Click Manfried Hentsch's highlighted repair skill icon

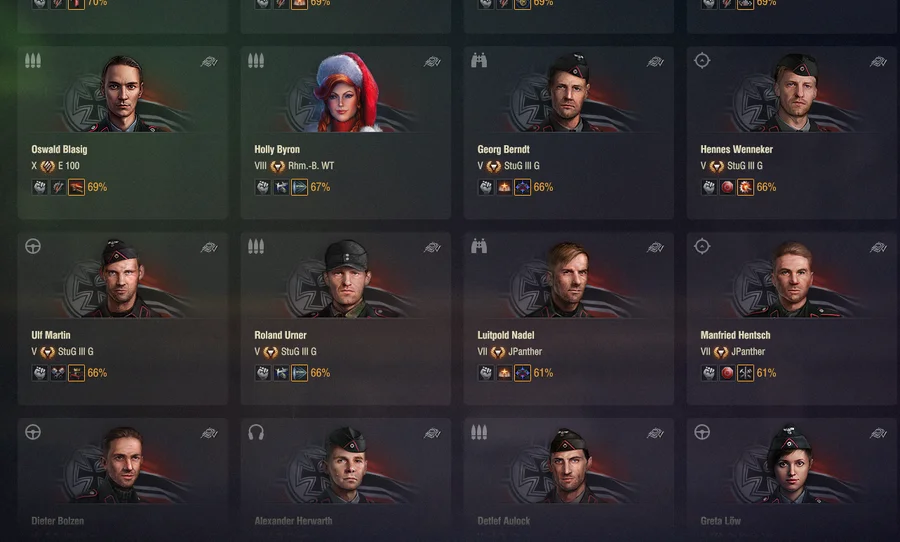745,373
